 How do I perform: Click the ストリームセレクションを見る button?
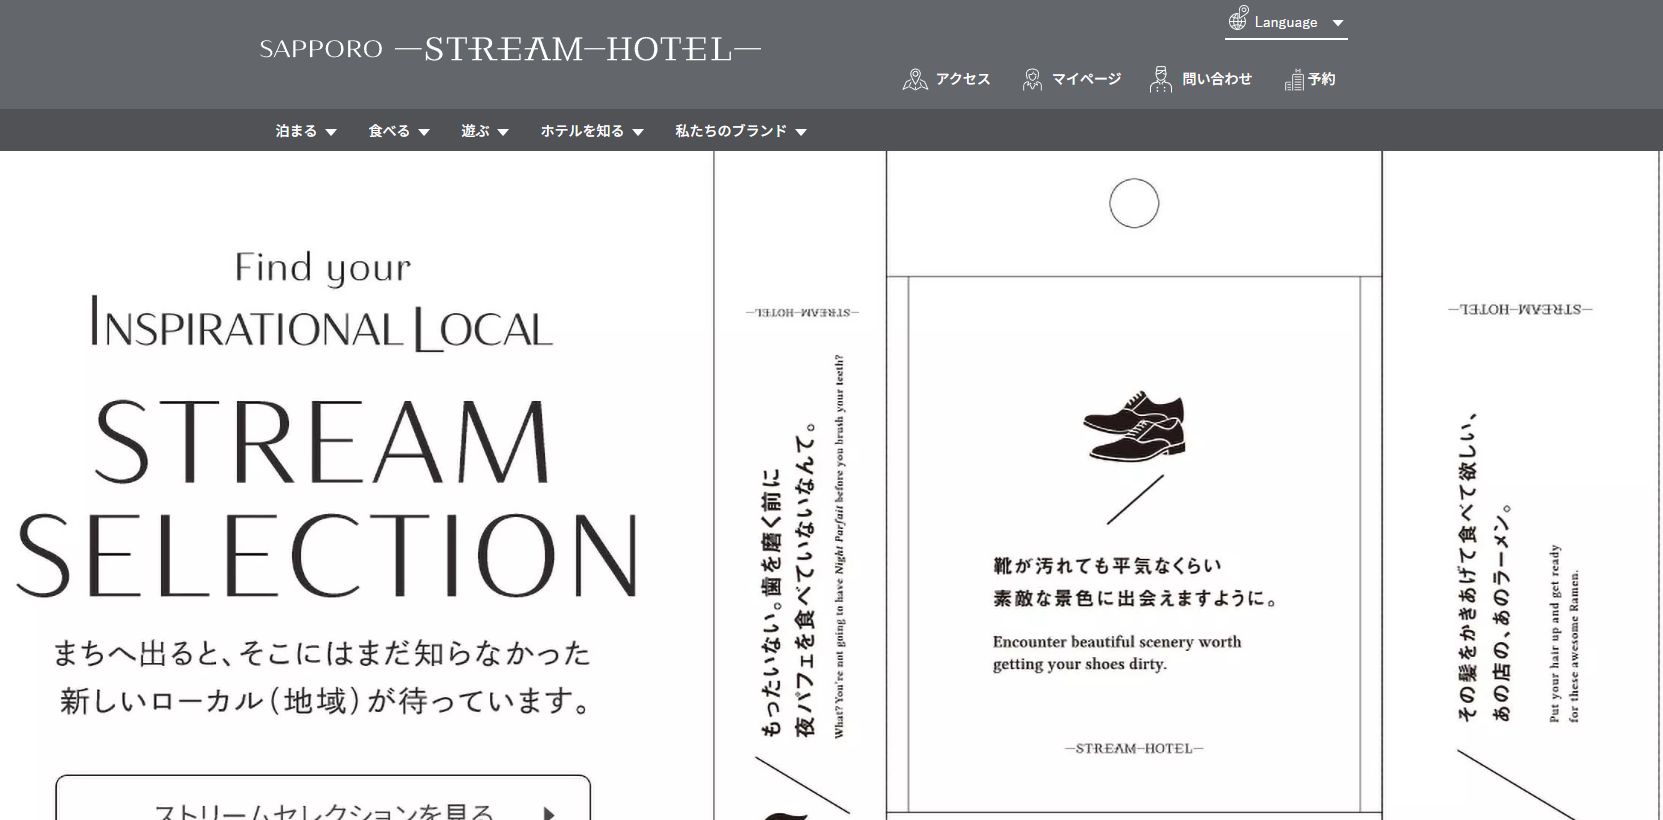point(323,798)
